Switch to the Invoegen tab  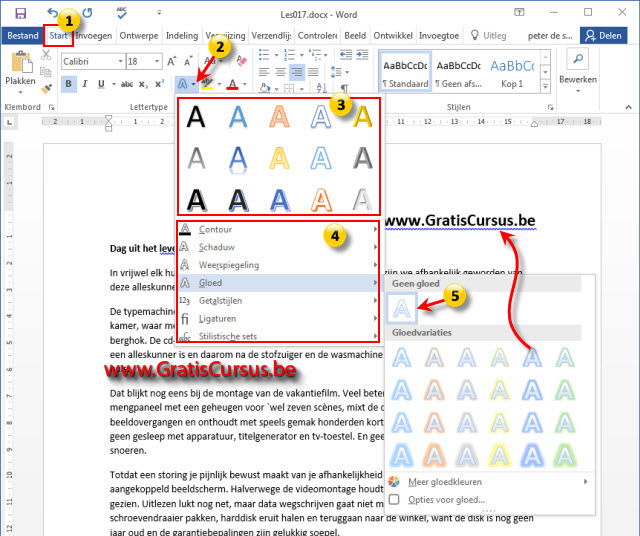[x=93, y=36]
